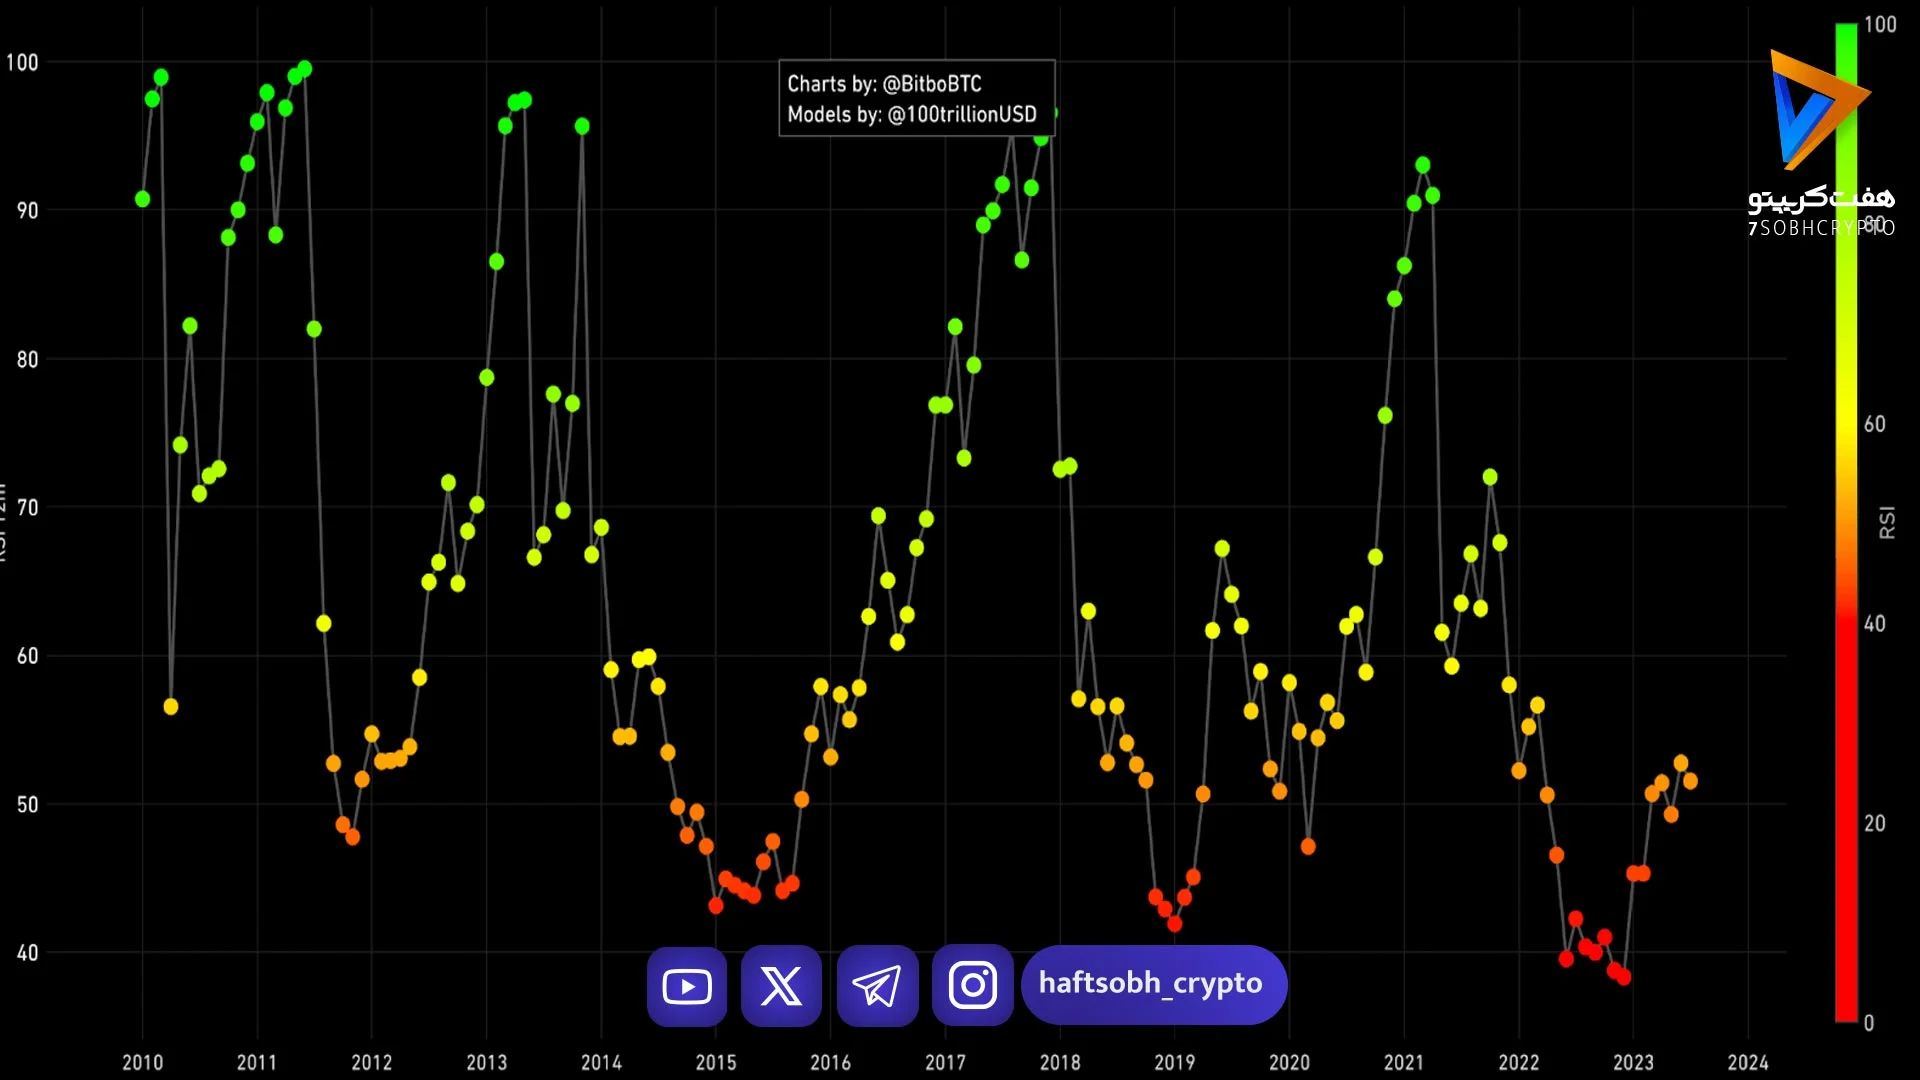1920x1080 pixels.
Task: Click the 40 tick on RSI color legend
Action: click(1875, 624)
